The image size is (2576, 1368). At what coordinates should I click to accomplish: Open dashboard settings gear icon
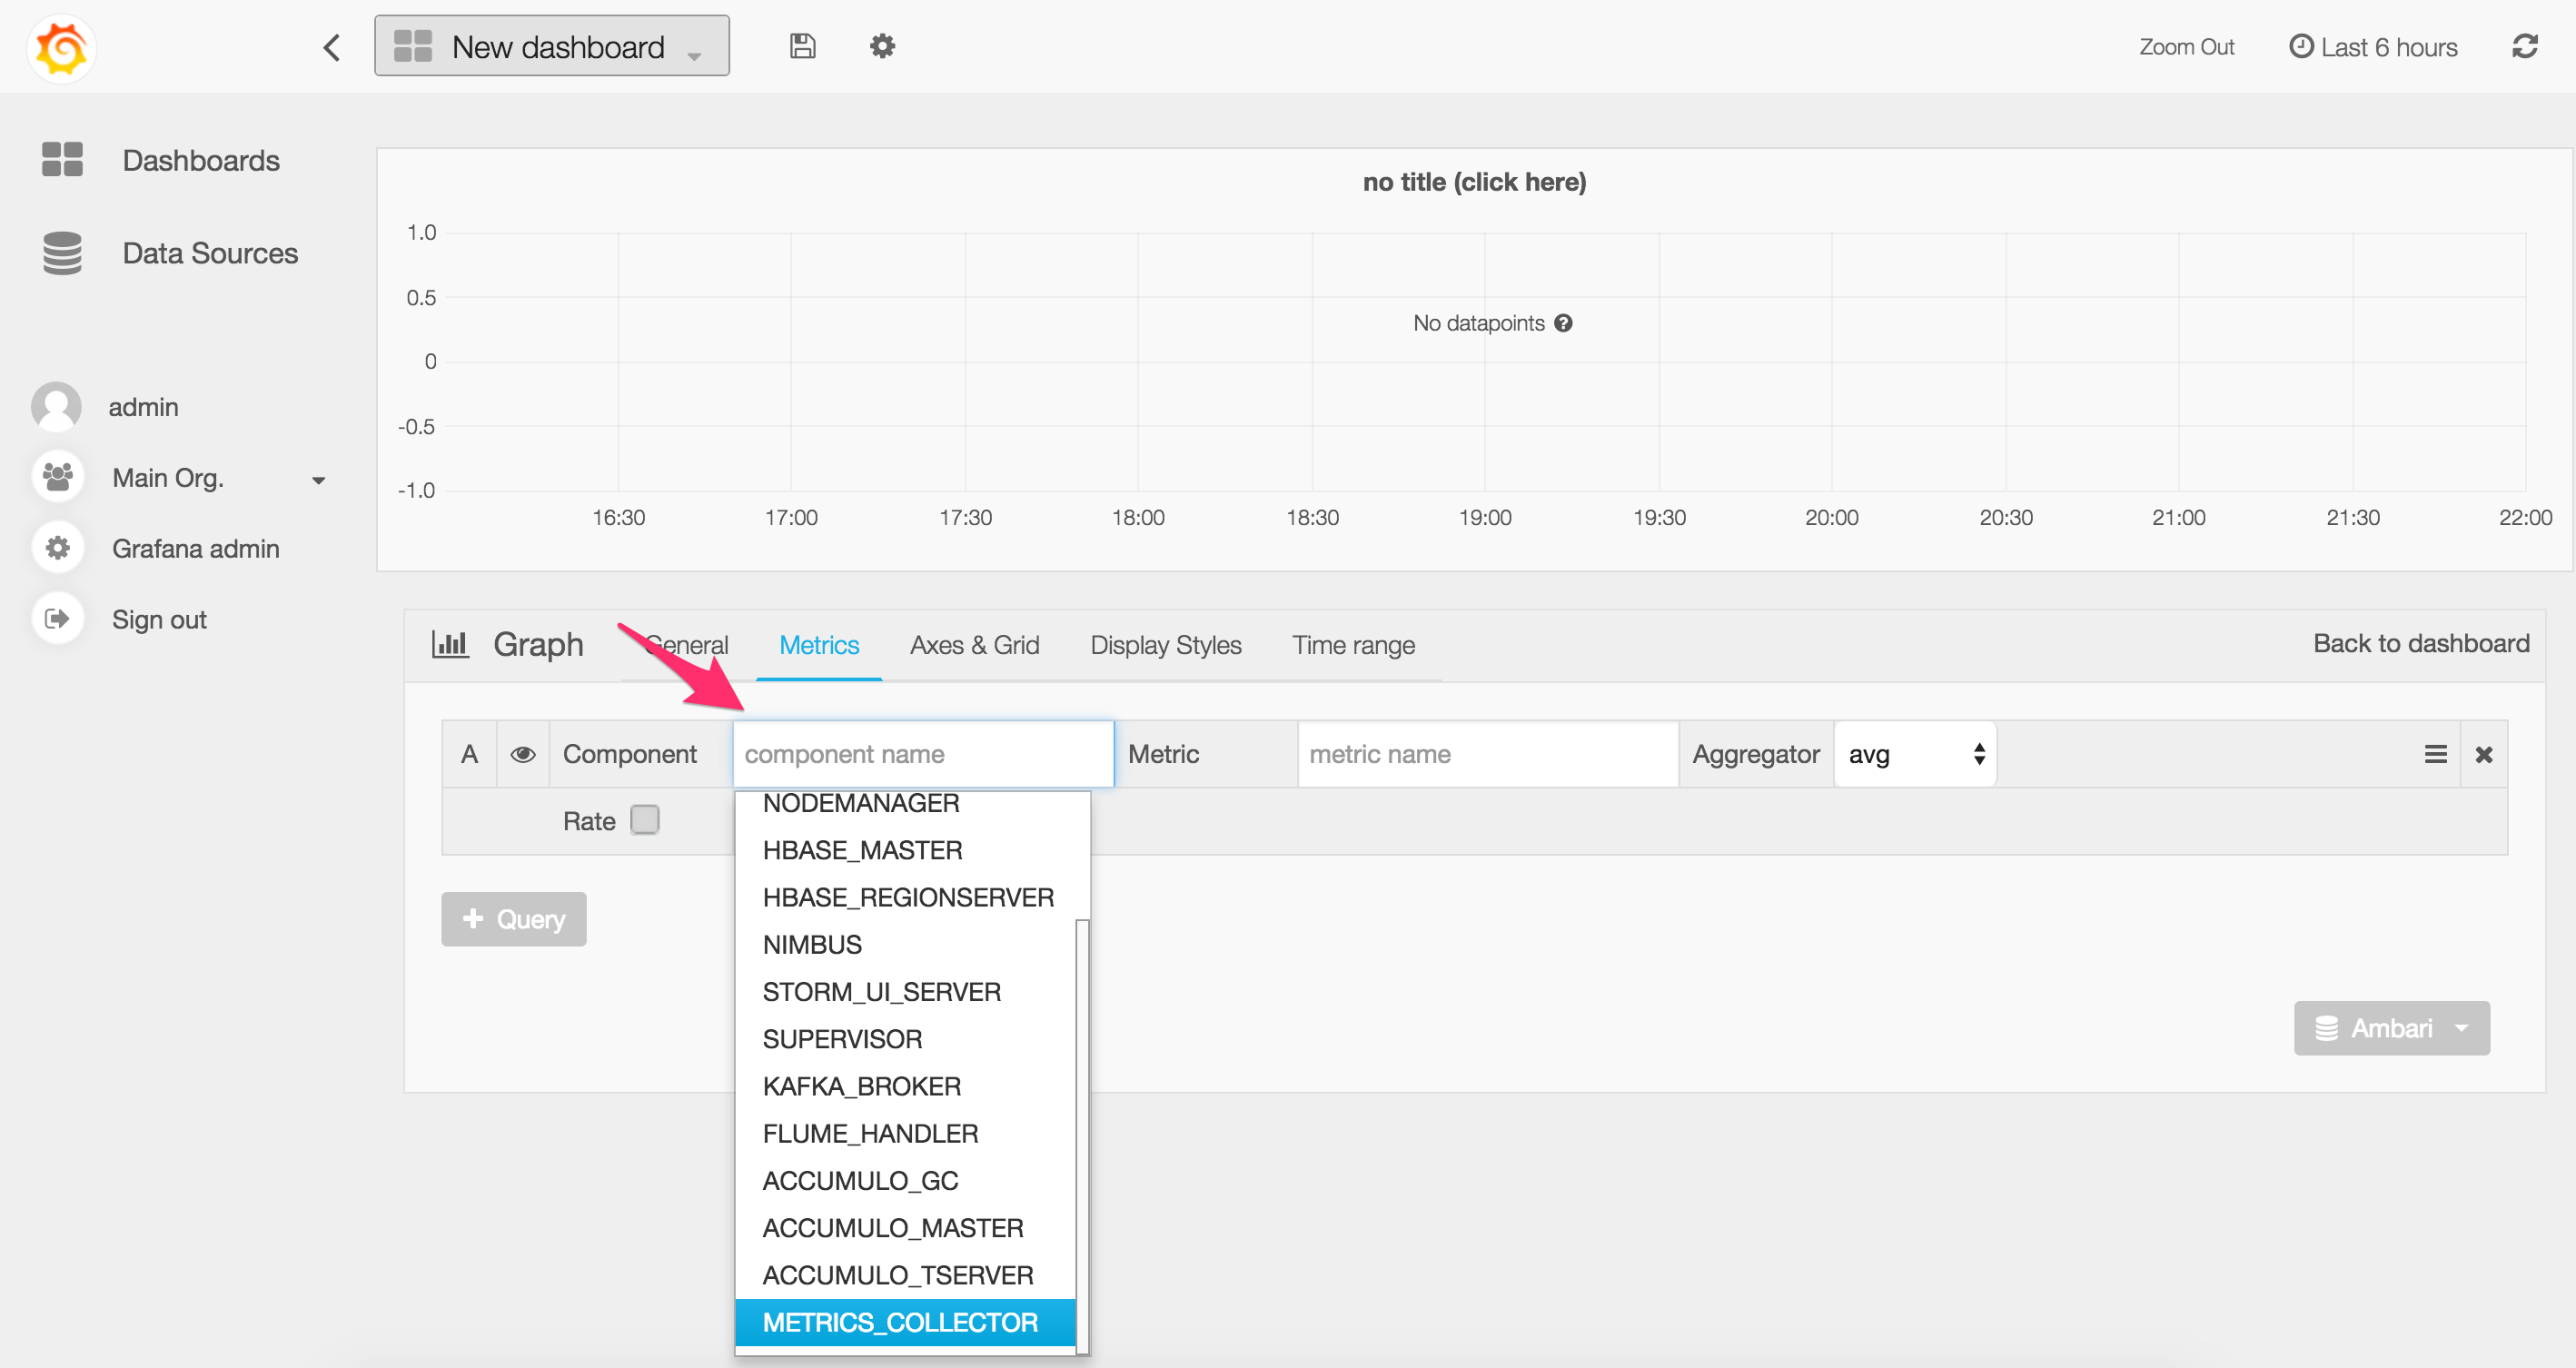tap(881, 46)
